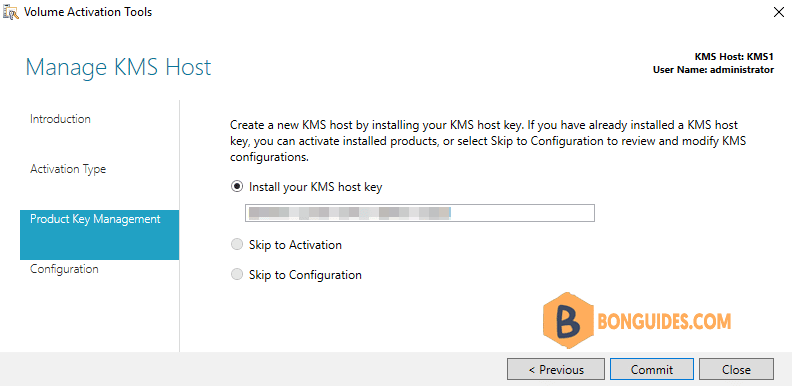Image resolution: width=792 pixels, height=386 pixels.
Task: Jump to the Configuration step in sidebar
Action: click(64, 269)
